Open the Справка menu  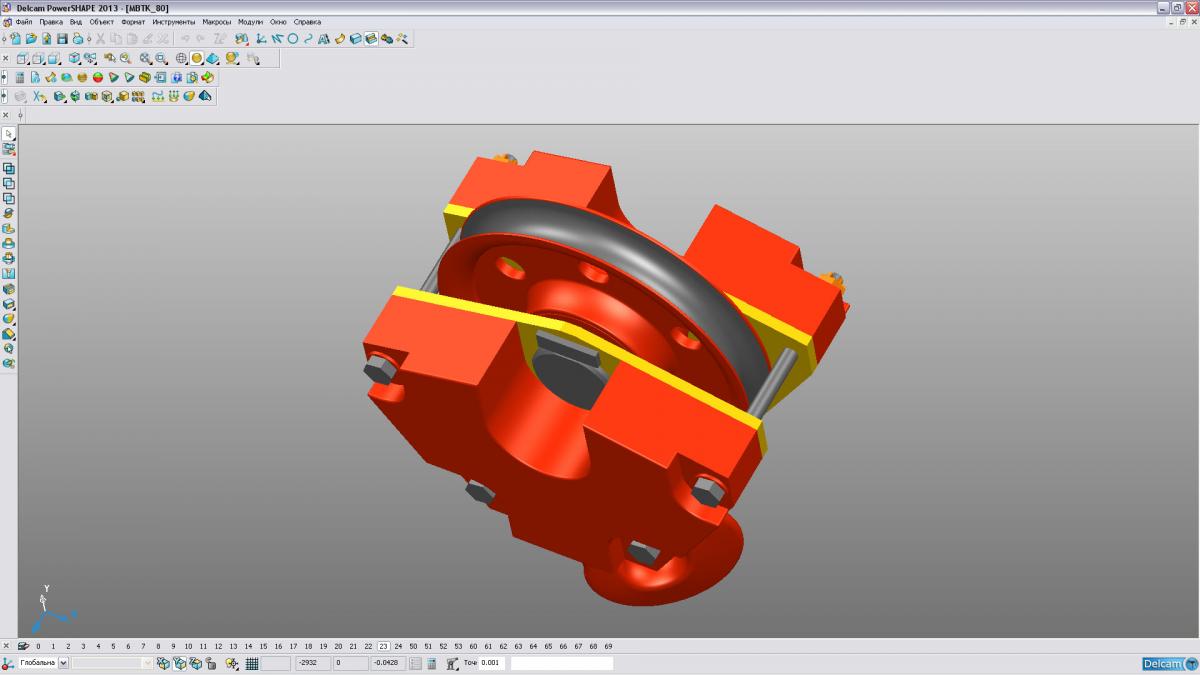coord(308,21)
